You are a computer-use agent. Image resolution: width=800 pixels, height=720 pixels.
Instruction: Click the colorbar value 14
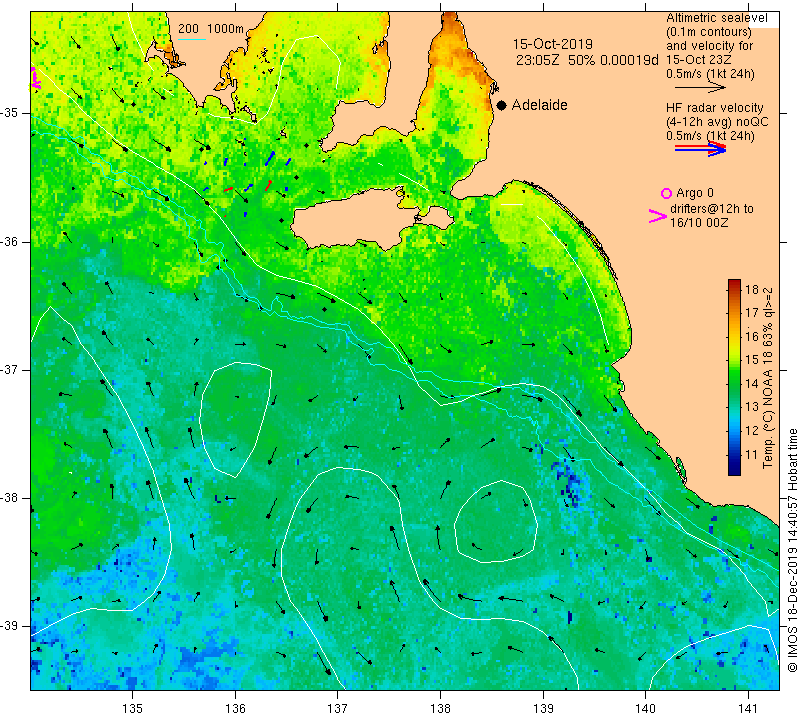[x=752, y=384]
